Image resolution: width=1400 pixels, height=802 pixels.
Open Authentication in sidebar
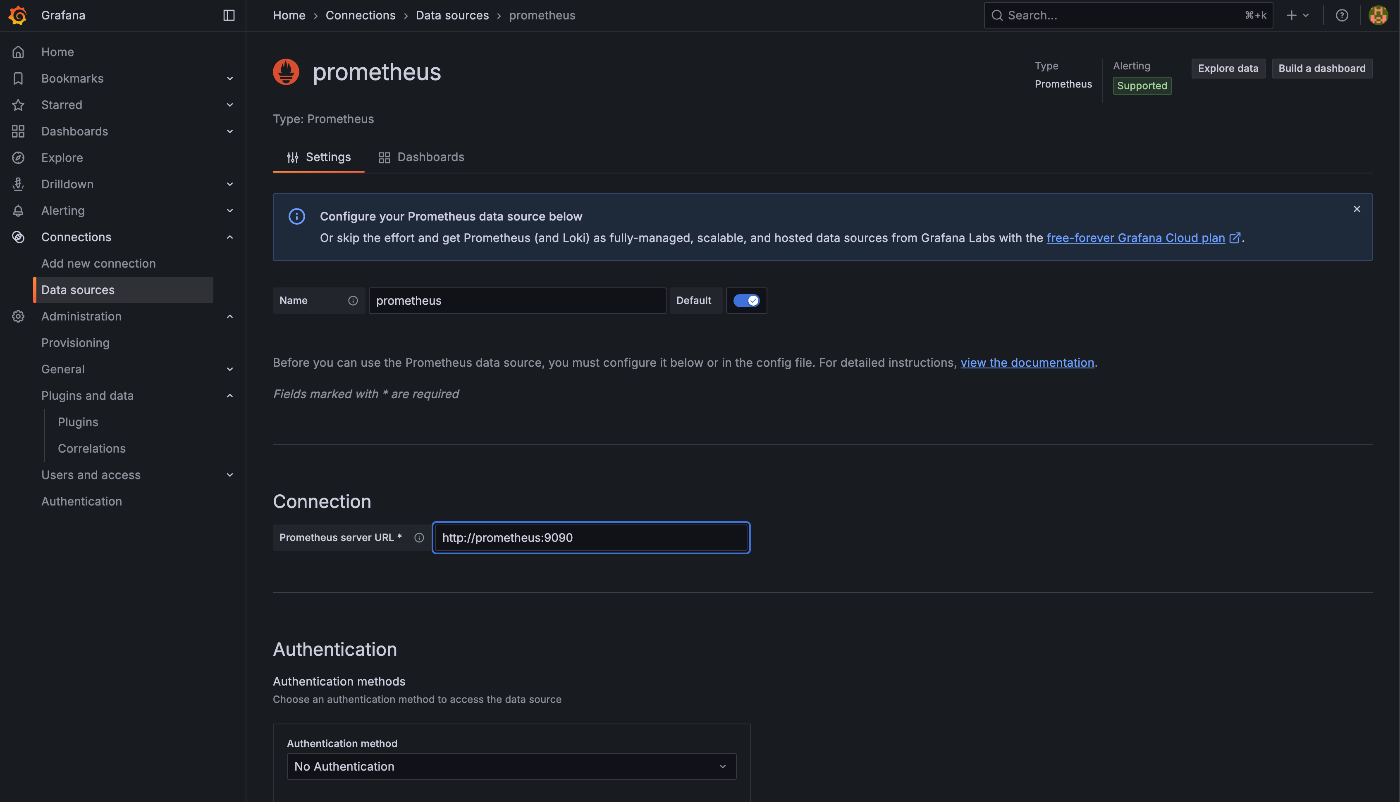81,502
